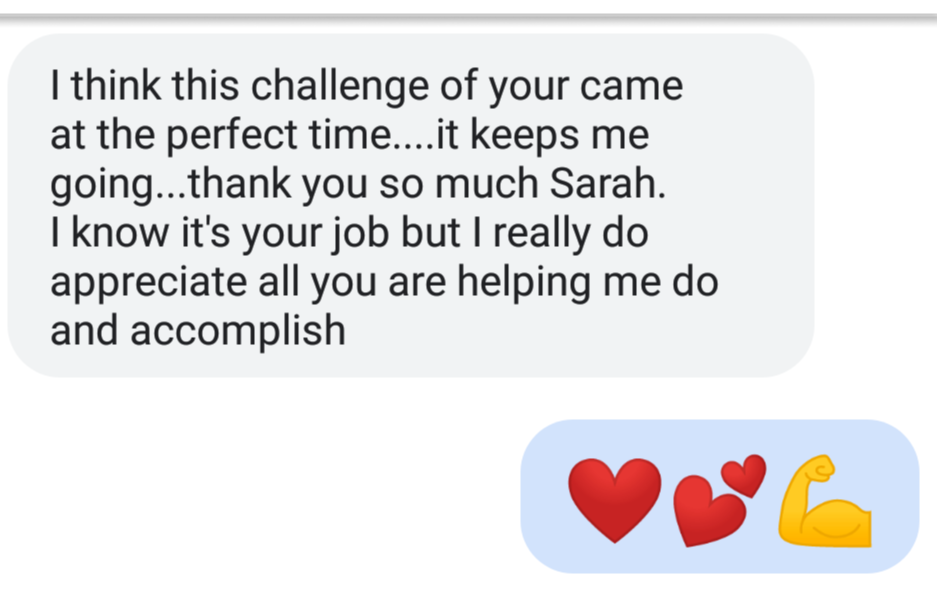Tap the red heart emoji

(614, 501)
